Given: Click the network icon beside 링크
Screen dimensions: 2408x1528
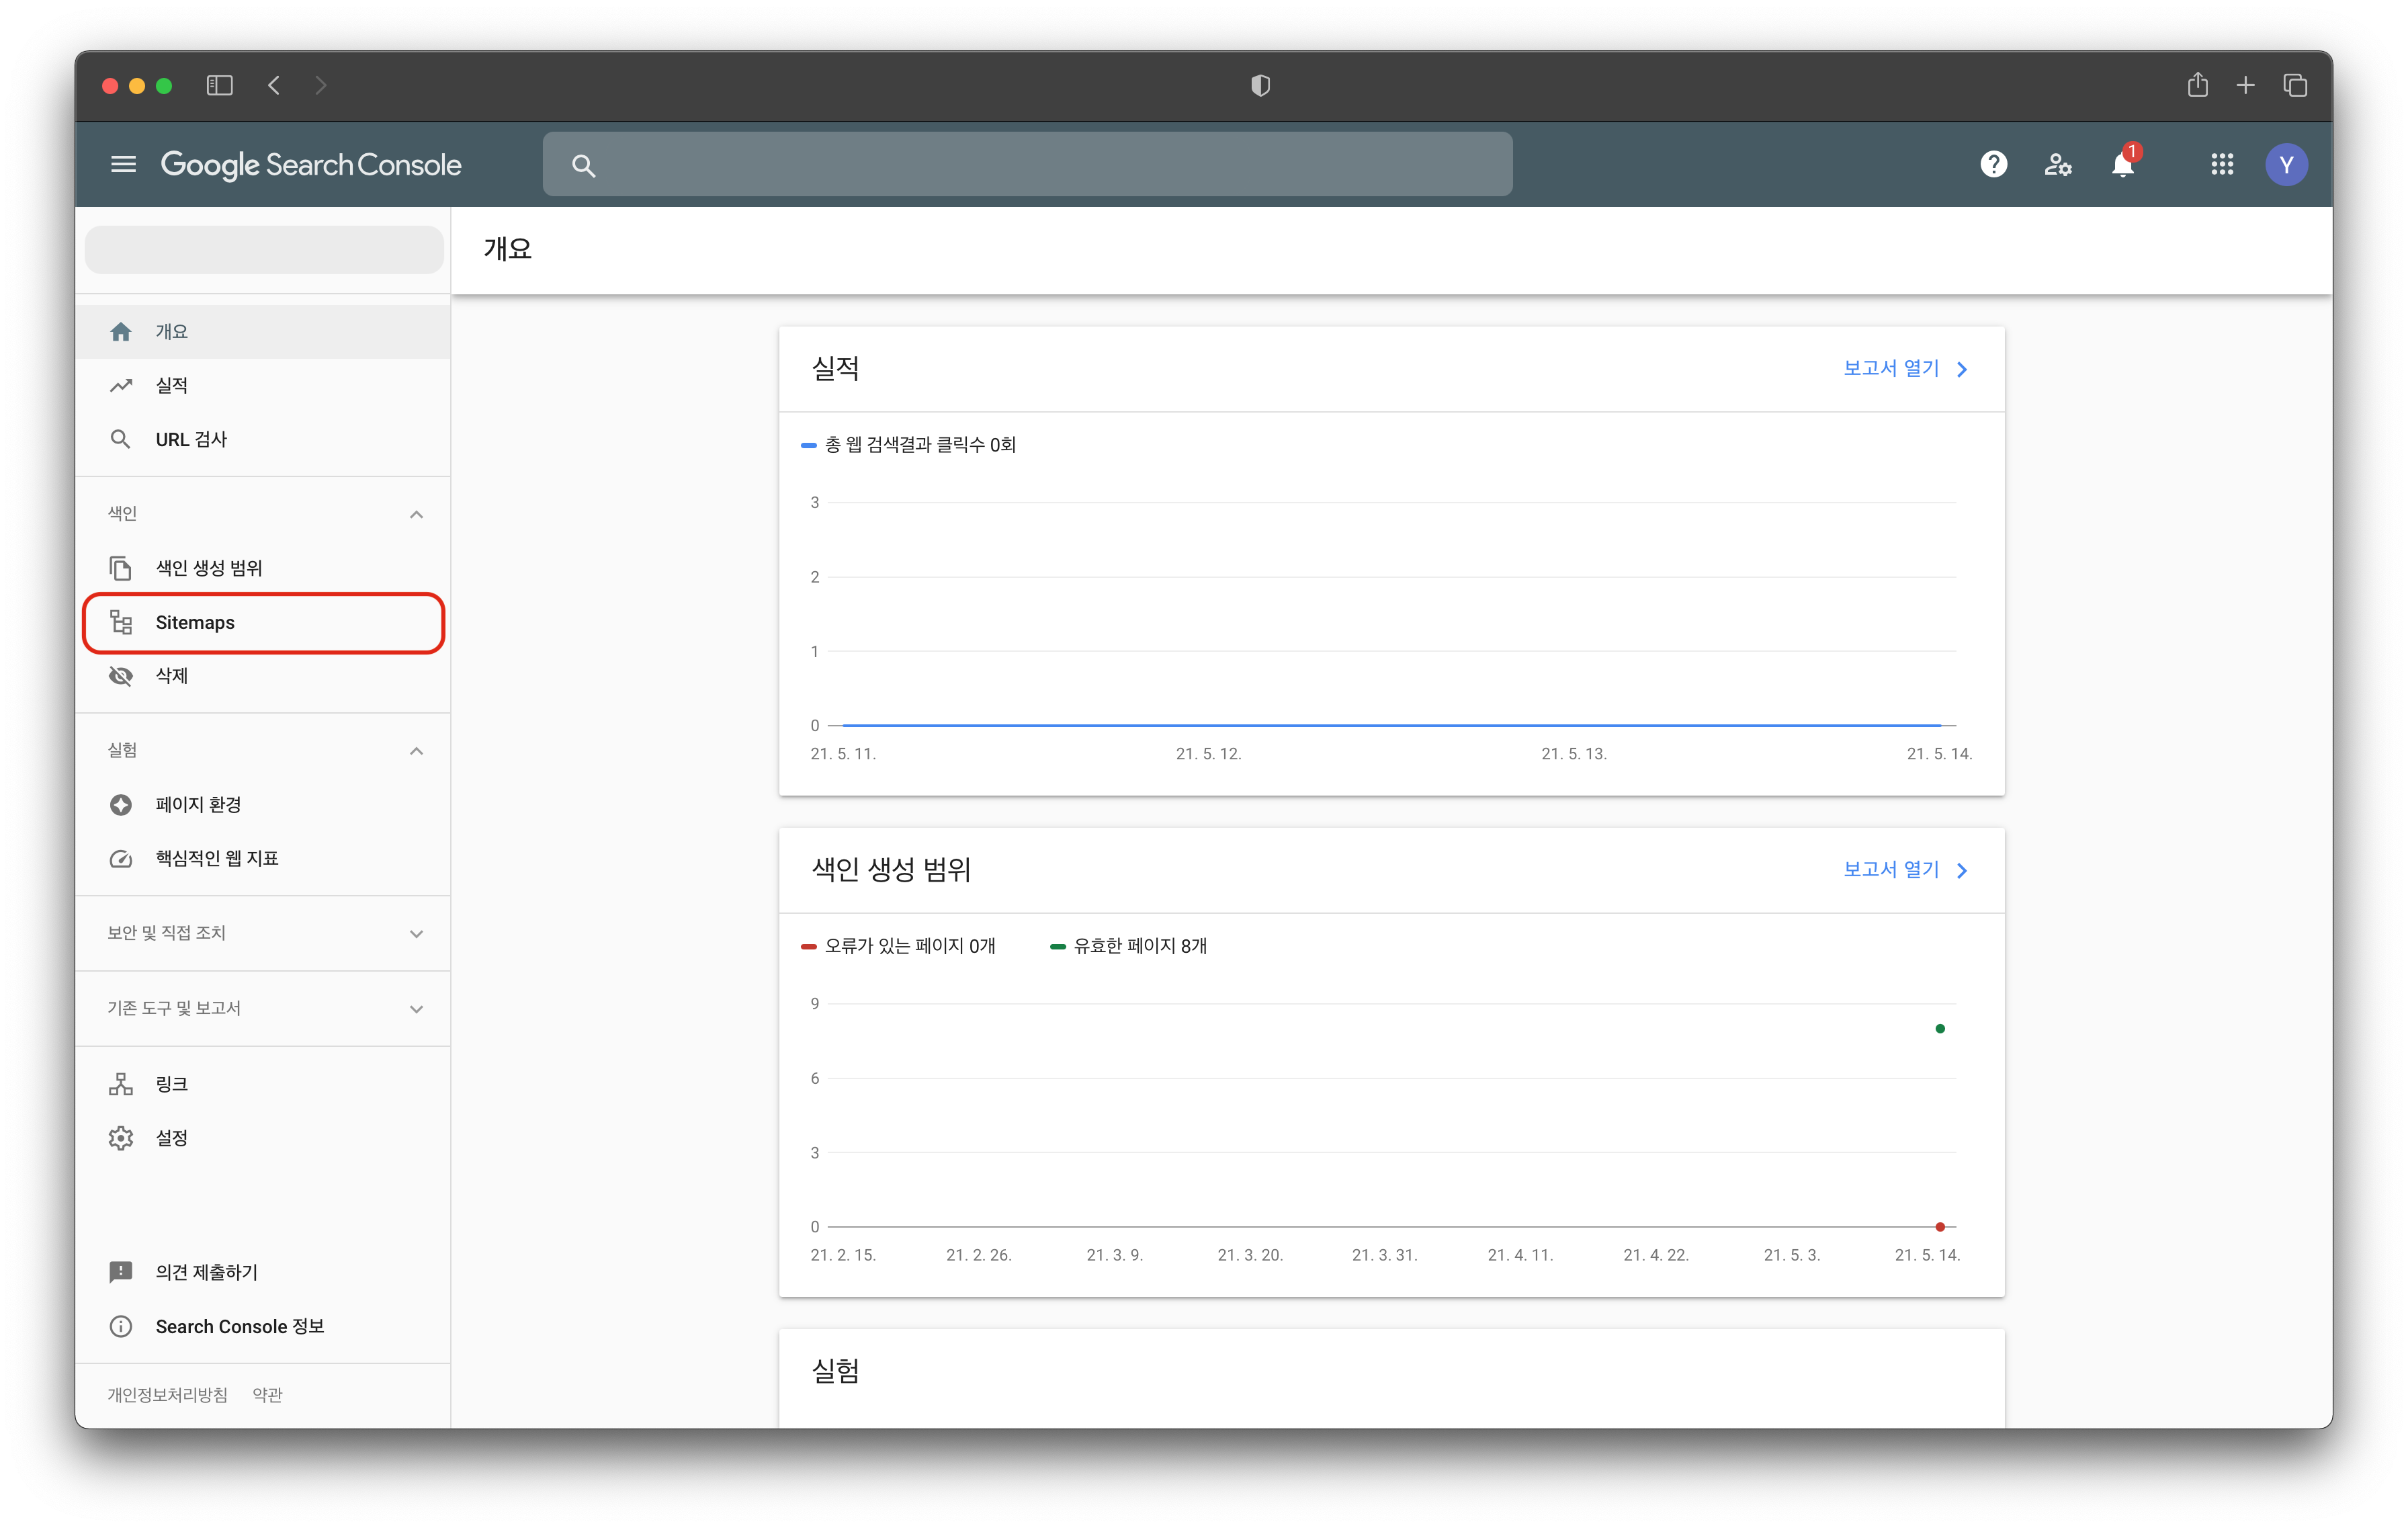Looking at the screenshot, I should tap(121, 1085).
